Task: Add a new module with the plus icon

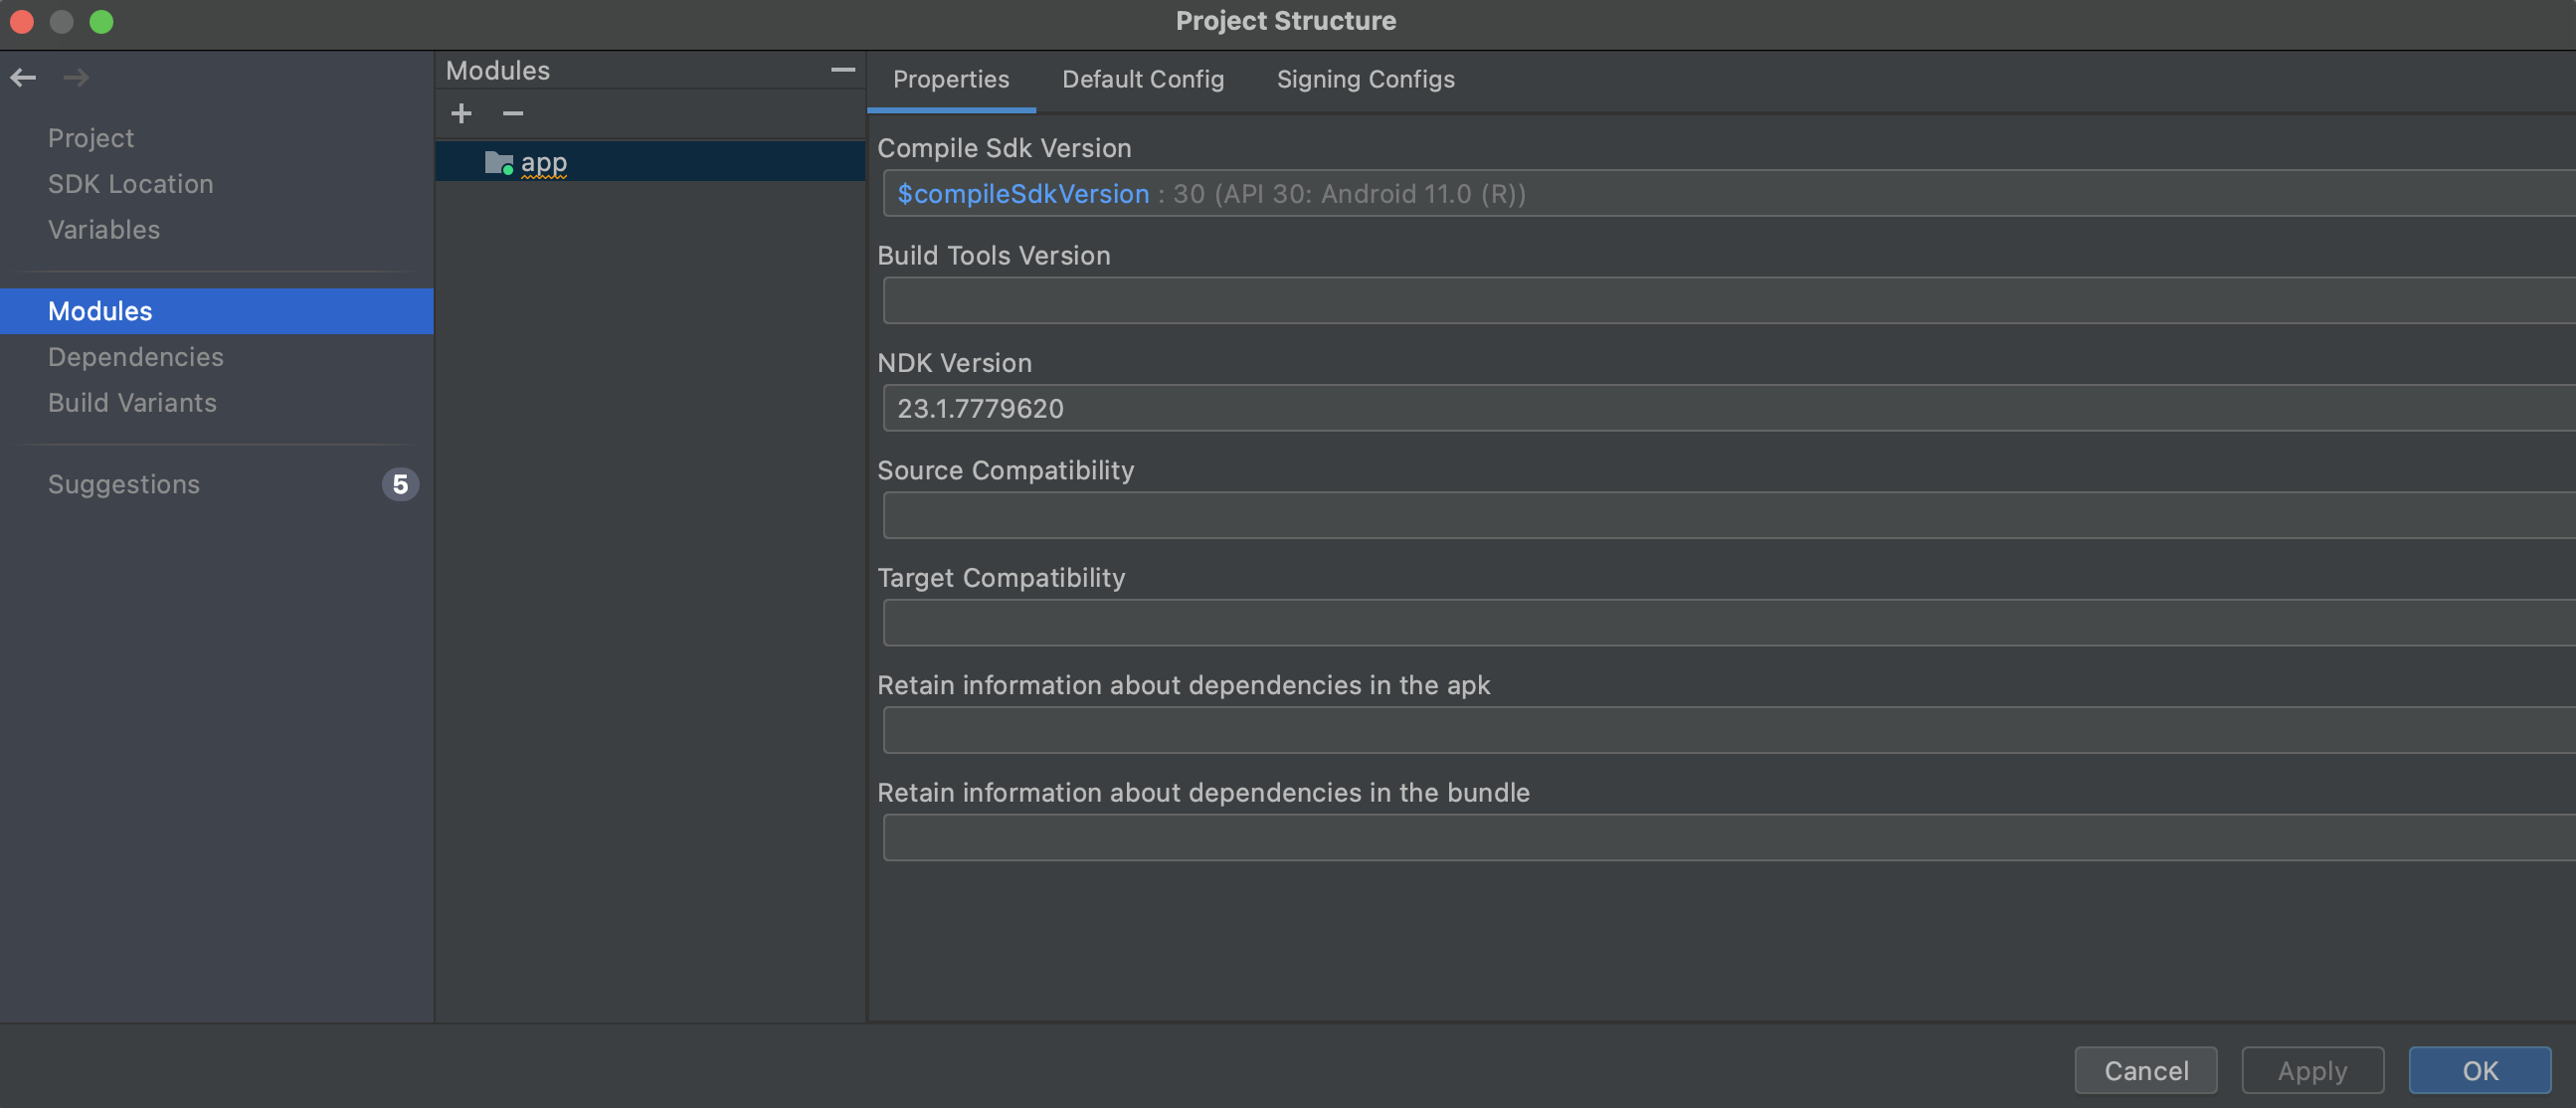Action: pyautogui.click(x=461, y=113)
